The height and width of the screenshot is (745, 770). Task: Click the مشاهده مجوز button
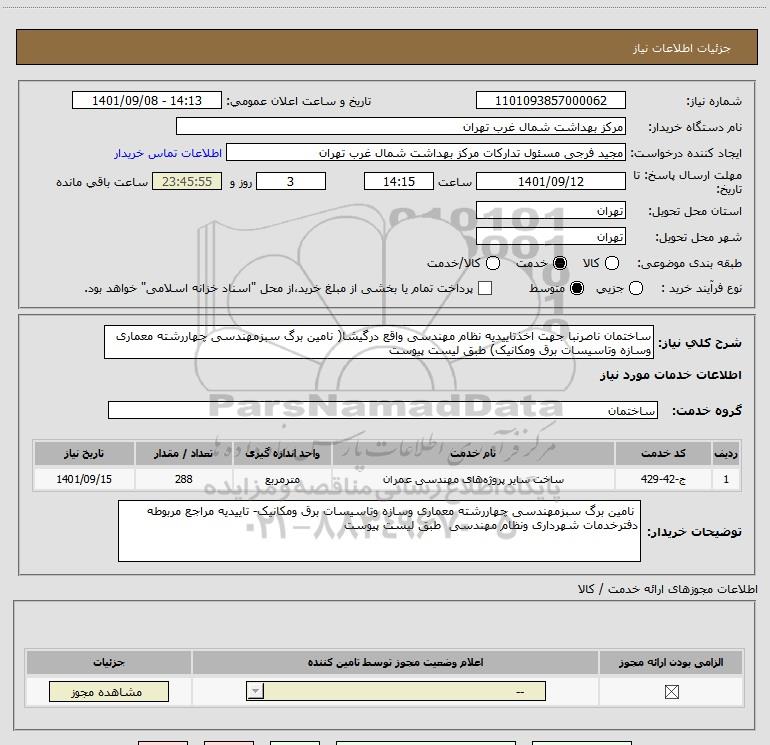109,691
